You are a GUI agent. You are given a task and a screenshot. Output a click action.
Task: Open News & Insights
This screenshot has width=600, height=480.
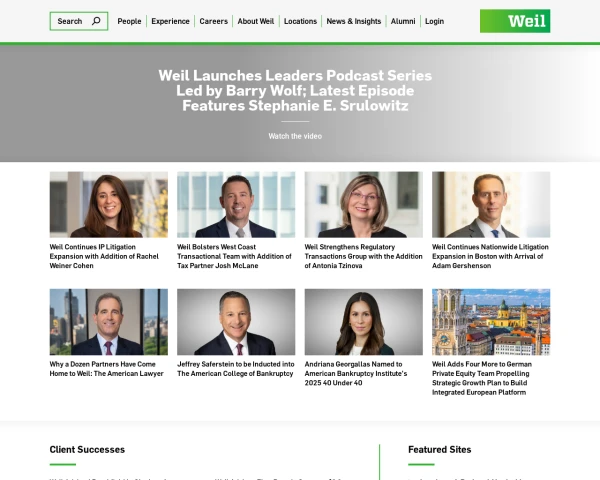pos(354,21)
